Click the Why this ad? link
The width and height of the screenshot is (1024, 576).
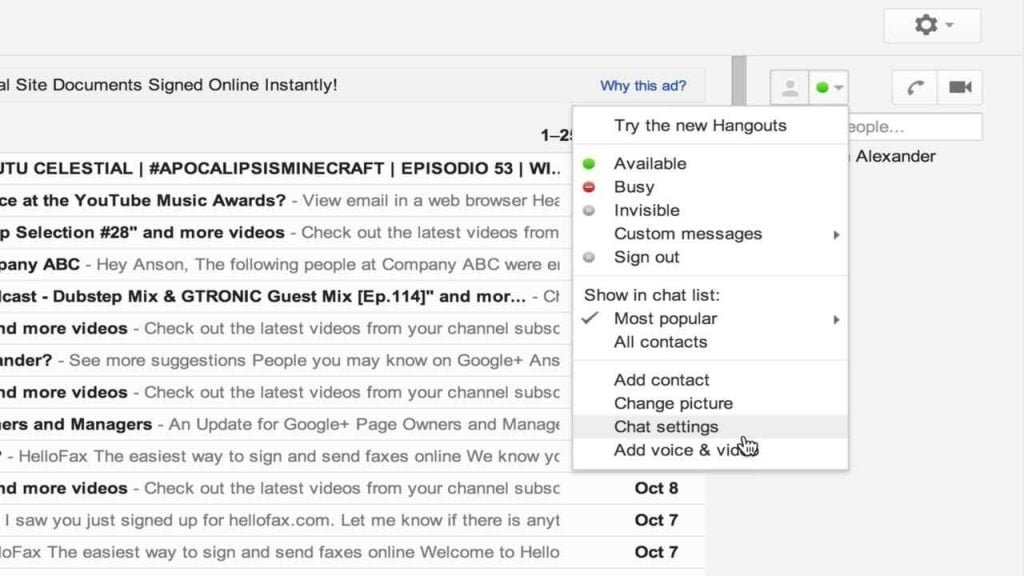(643, 86)
